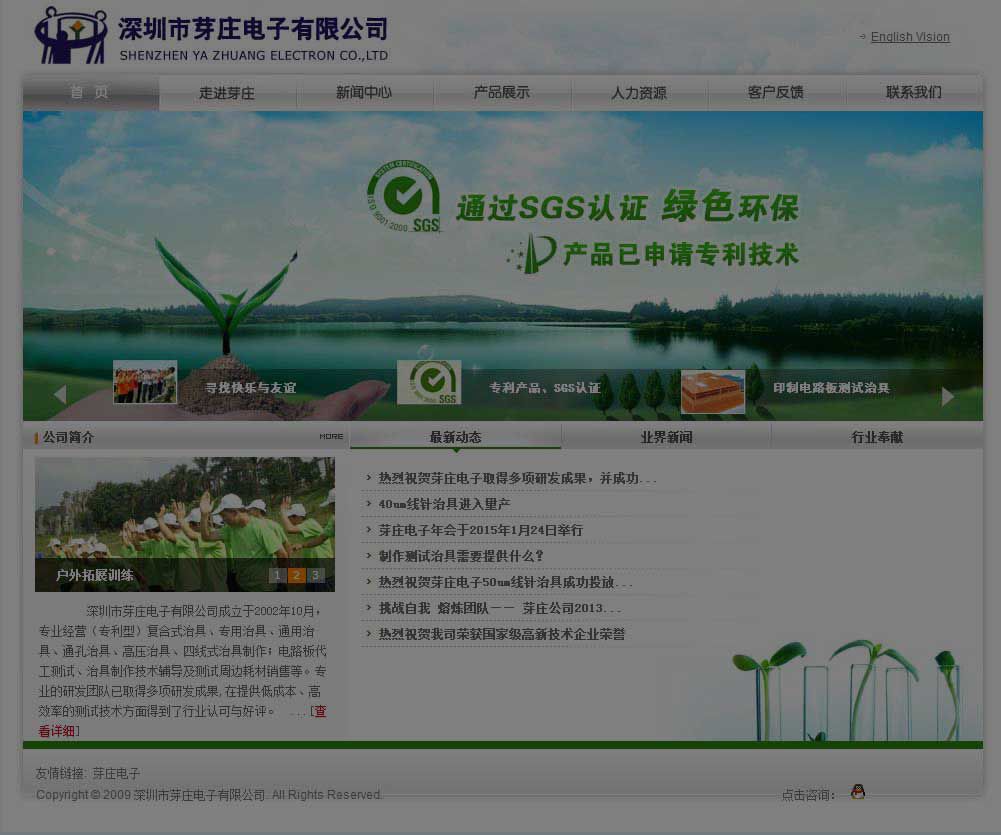Screen dimensions: 1001x835
Task: Open the 40um线针治具进入量产 news article
Action: [444, 504]
